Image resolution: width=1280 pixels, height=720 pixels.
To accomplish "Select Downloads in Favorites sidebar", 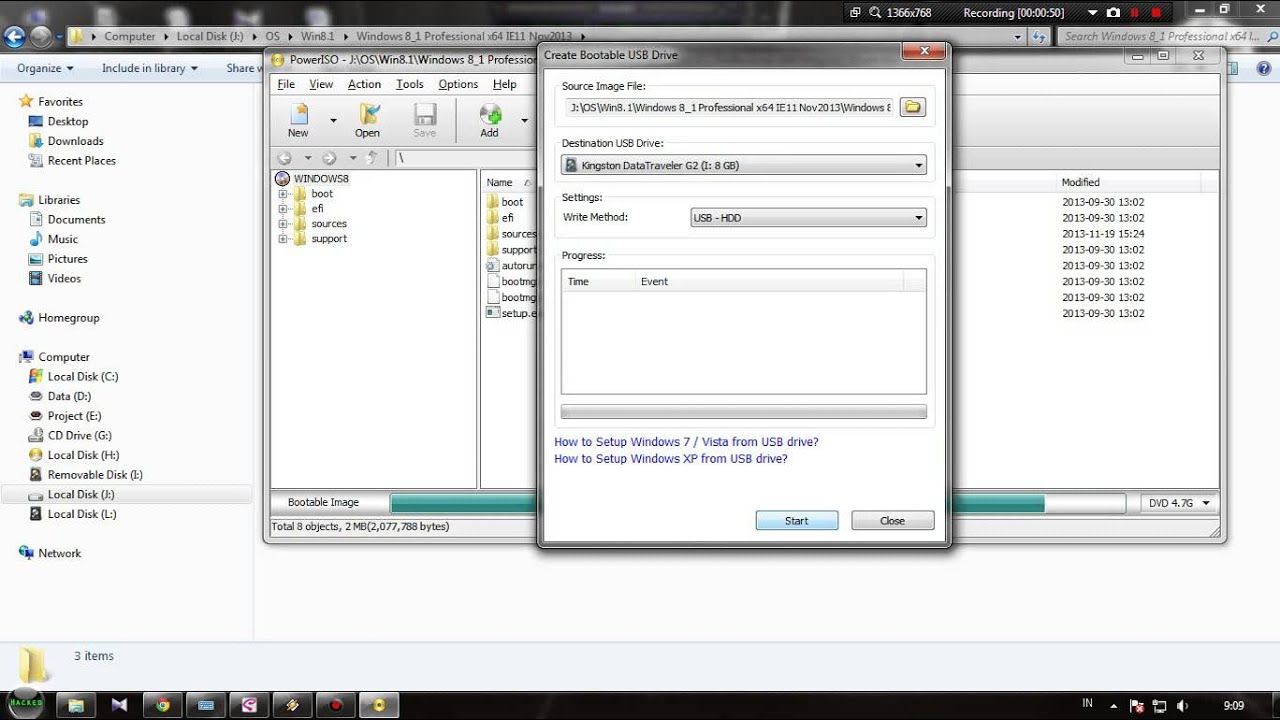I will (75, 141).
